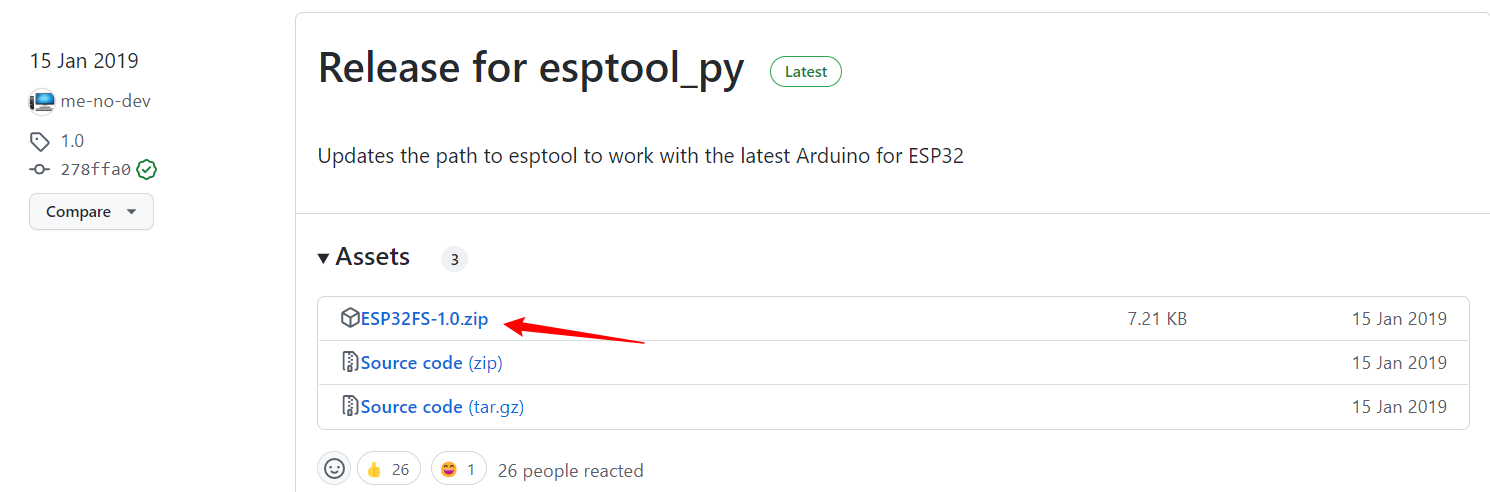Screen dimensions: 1490x492
Task: Toggle the heart-eyes reaction with 1
Action: click(x=459, y=469)
